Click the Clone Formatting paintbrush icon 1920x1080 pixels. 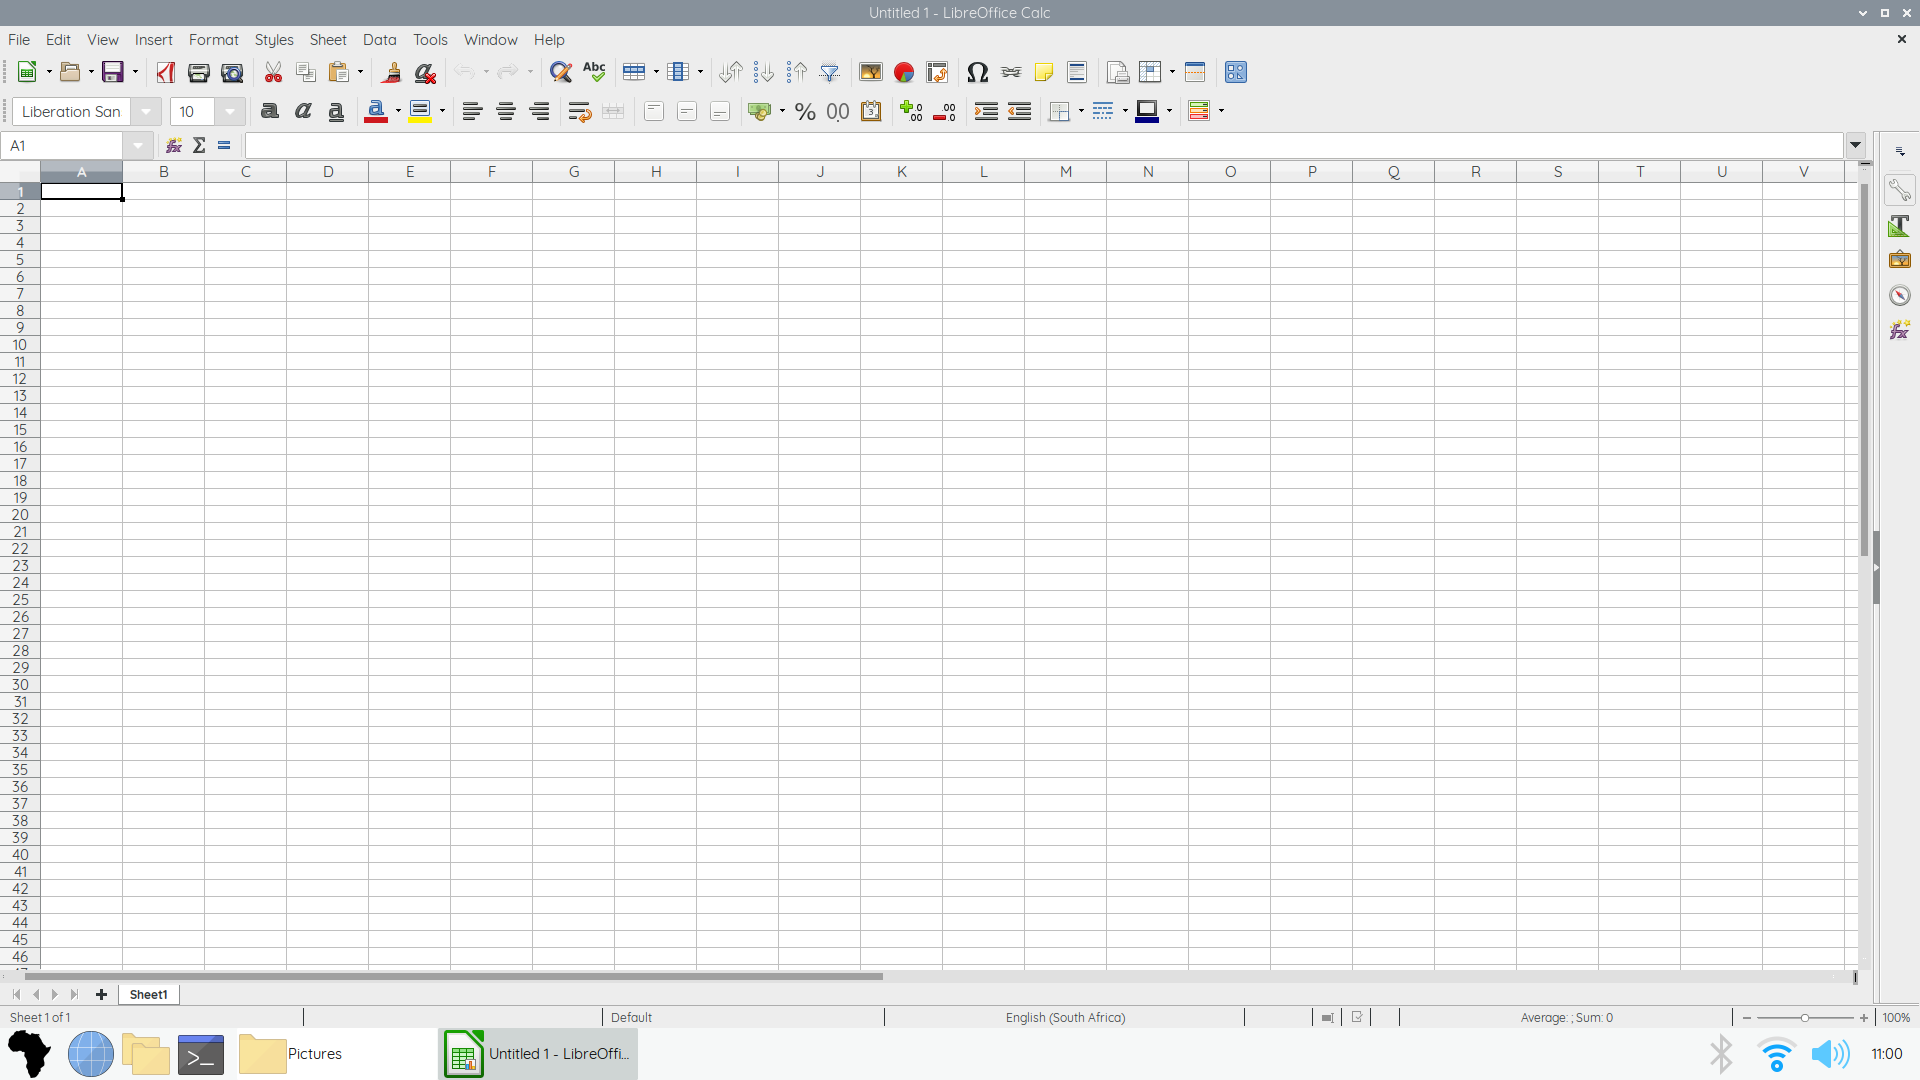point(391,72)
